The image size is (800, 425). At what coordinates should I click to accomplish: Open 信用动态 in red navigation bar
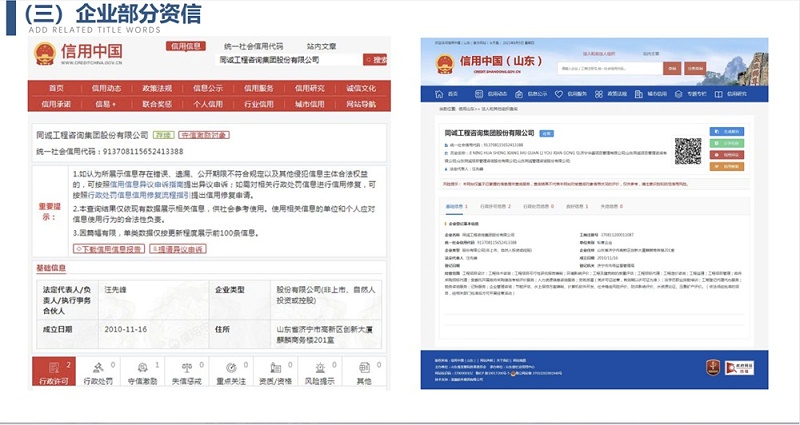(x=107, y=88)
